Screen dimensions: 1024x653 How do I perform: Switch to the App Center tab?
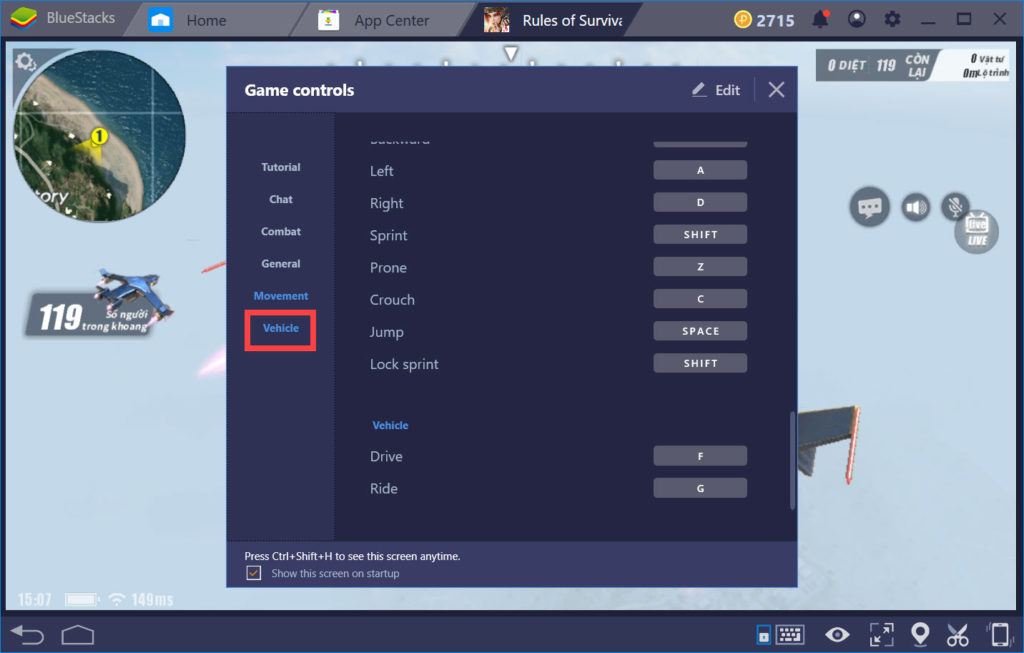[375, 20]
